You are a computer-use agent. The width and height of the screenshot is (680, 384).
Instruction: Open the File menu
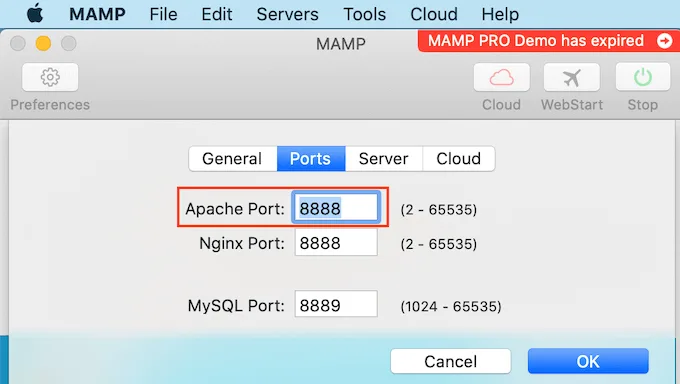click(163, 14)
